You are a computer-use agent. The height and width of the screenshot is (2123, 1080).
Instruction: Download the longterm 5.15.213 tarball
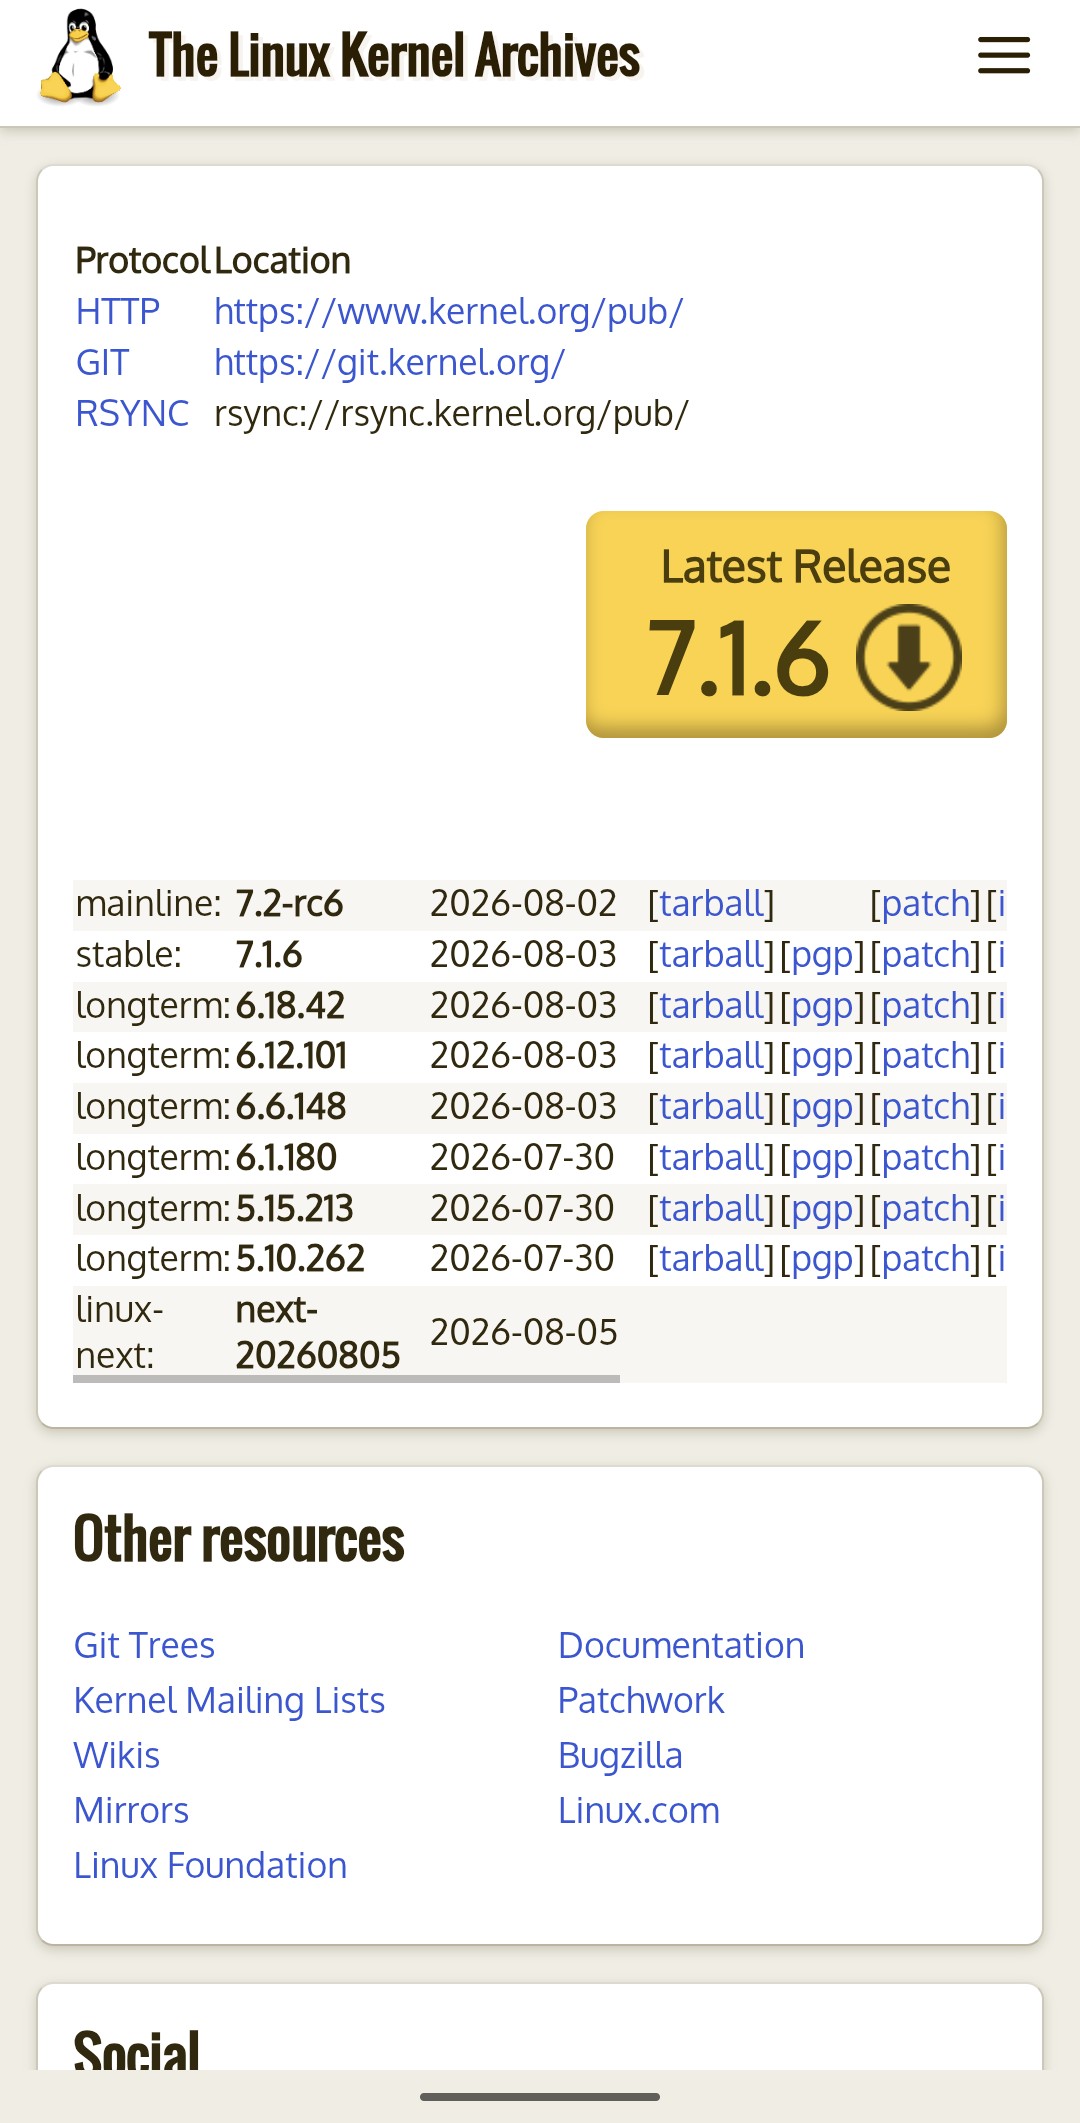click(711, 1209)
